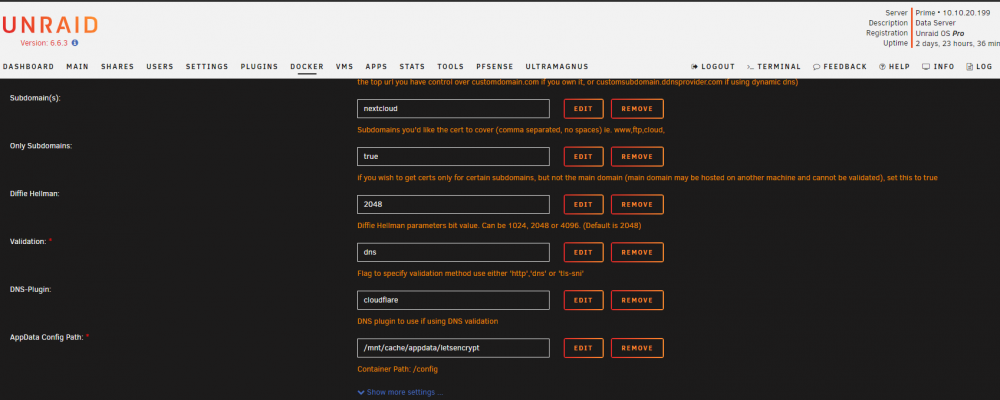Screen dimensions: 1000x400
Task: Remove the DNS-Plugin setting
Action: 637,300
